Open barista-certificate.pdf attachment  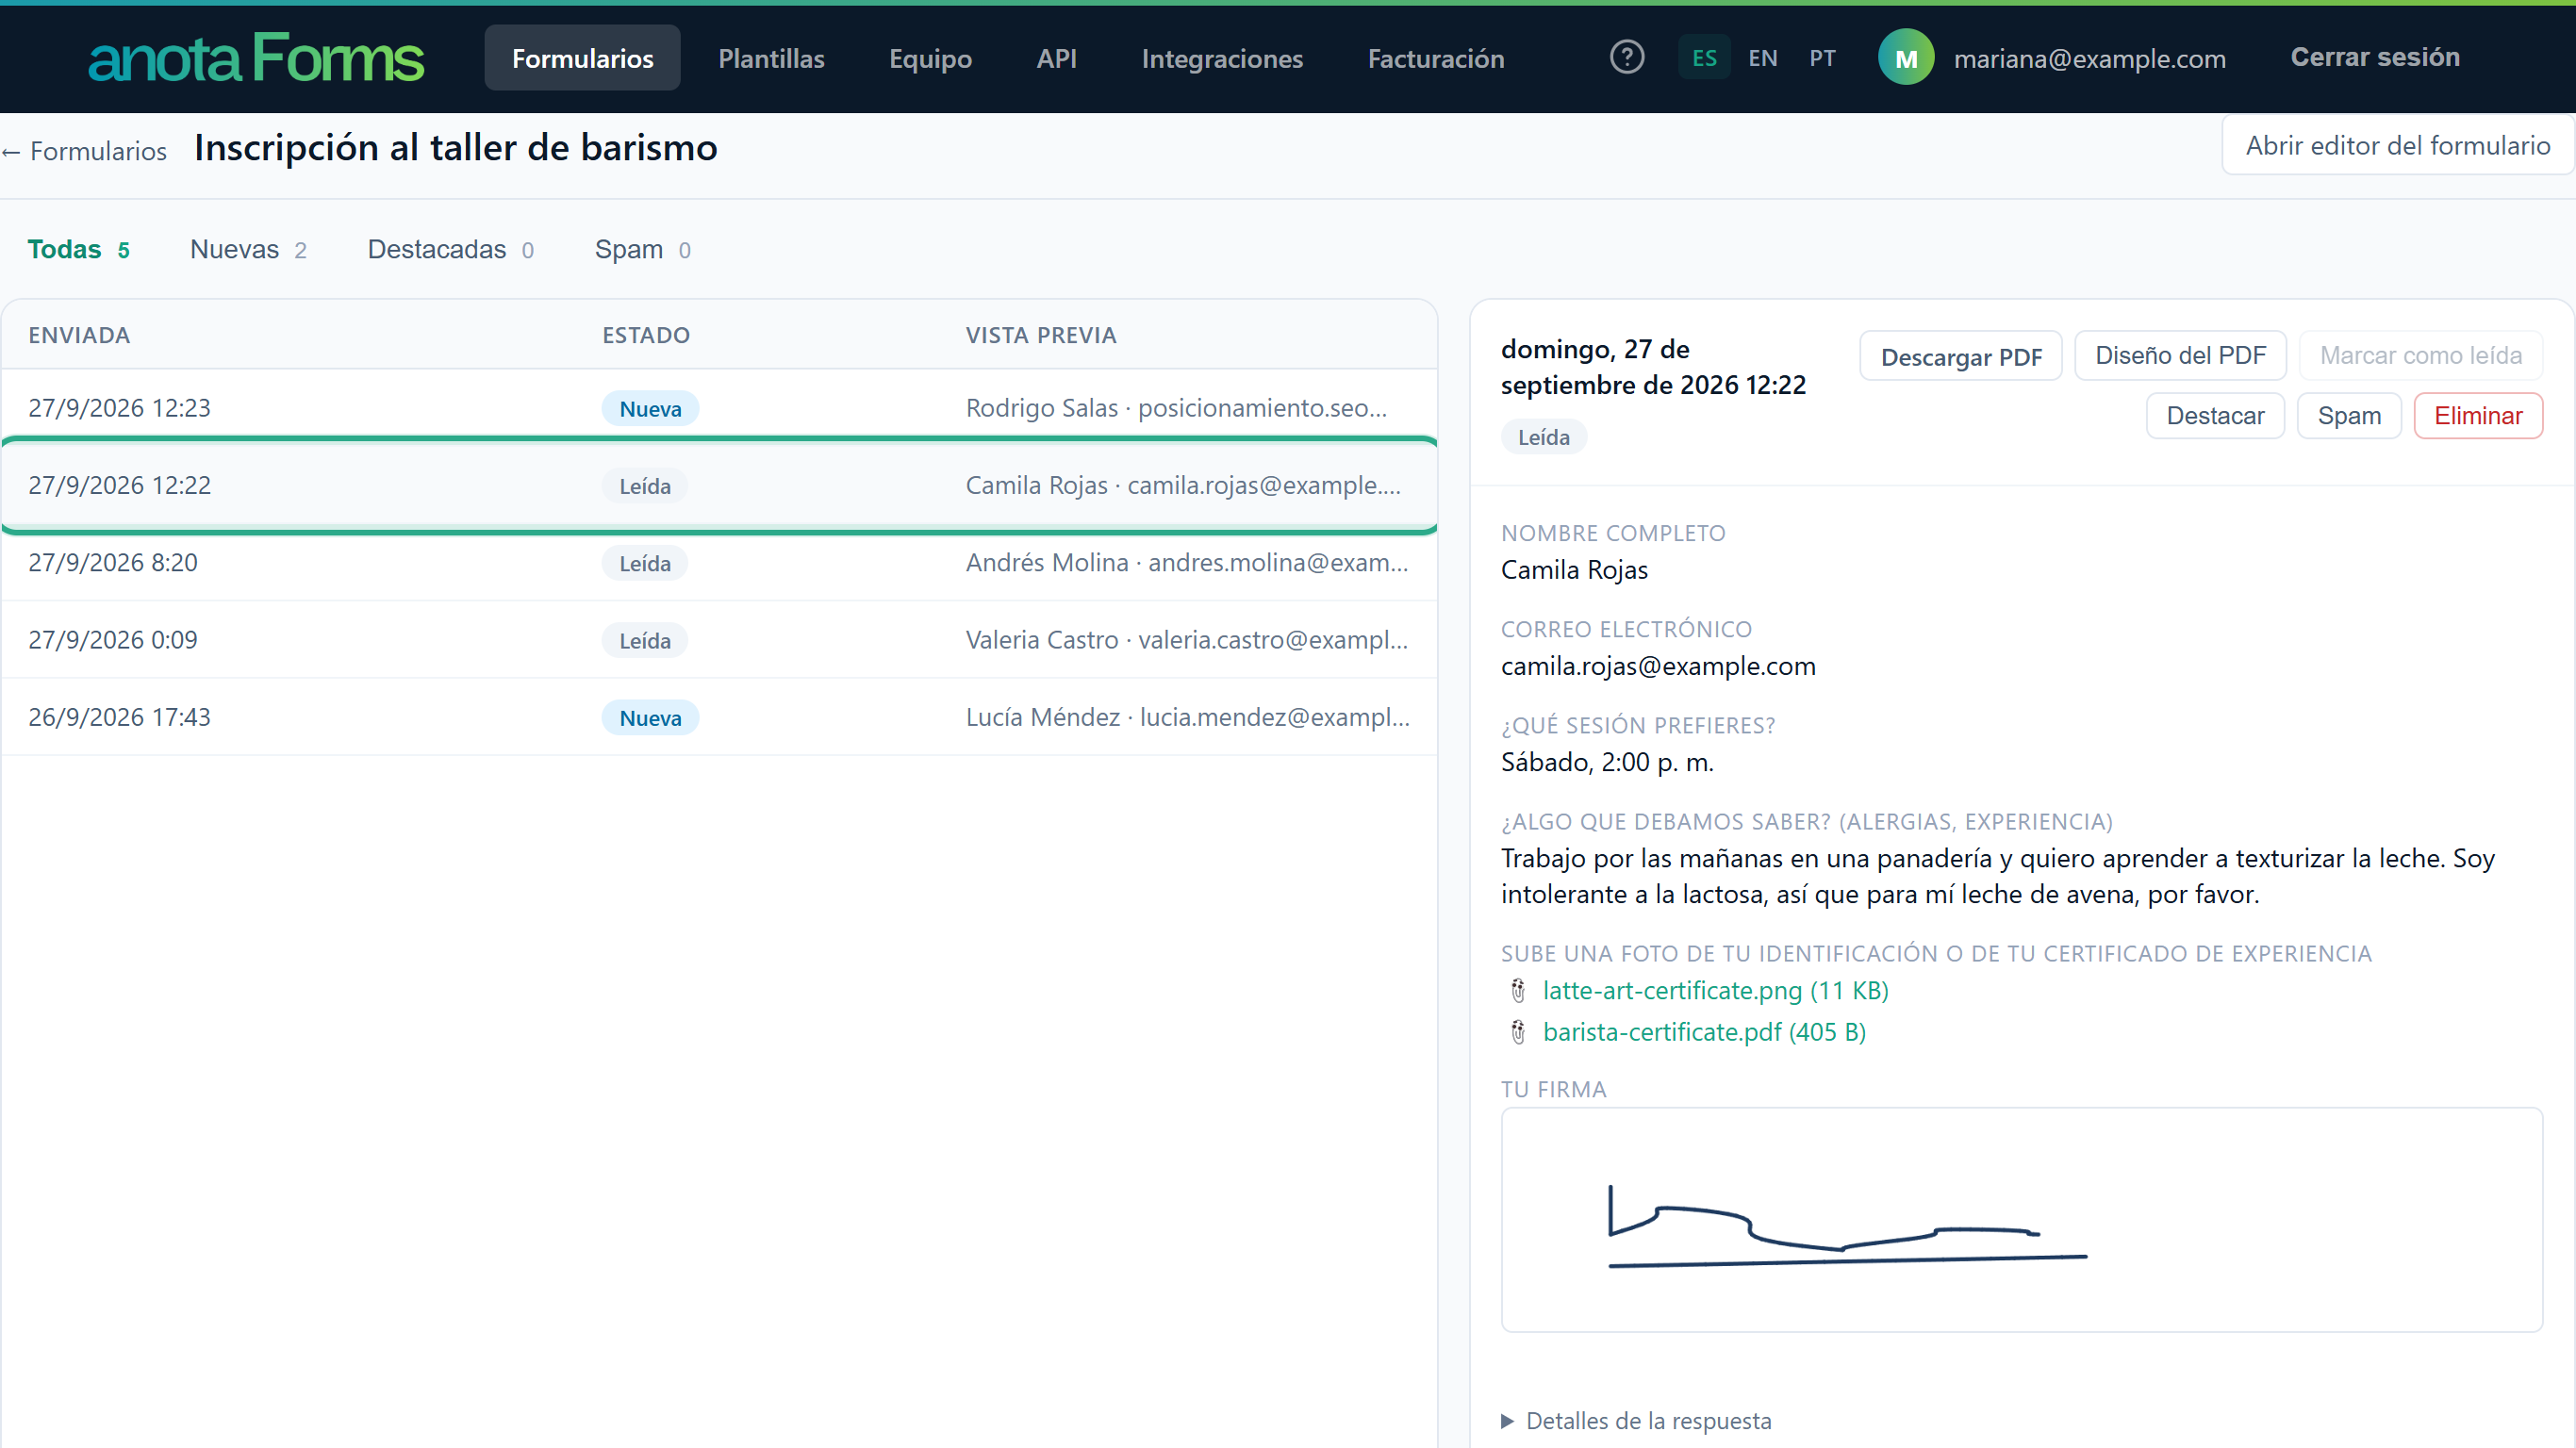point(1704,1032)
